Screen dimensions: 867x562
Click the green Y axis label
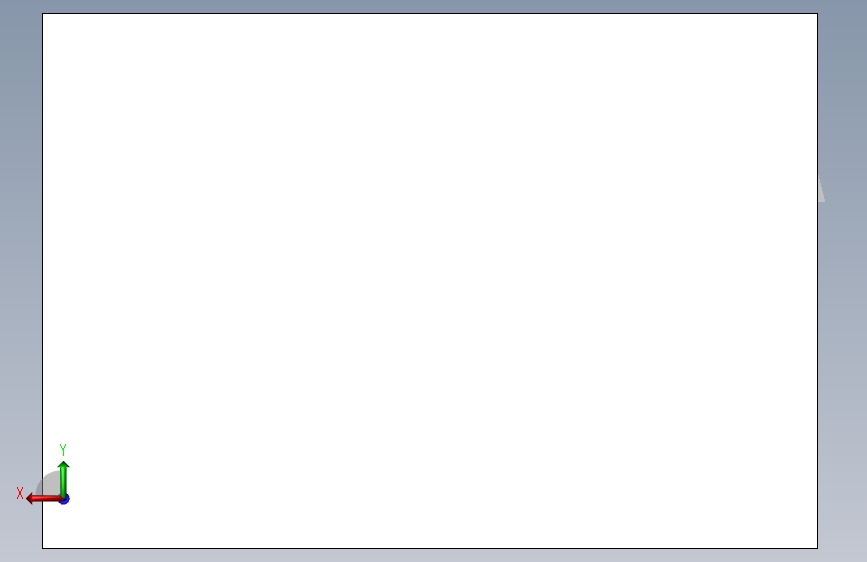tap(63, 449)
